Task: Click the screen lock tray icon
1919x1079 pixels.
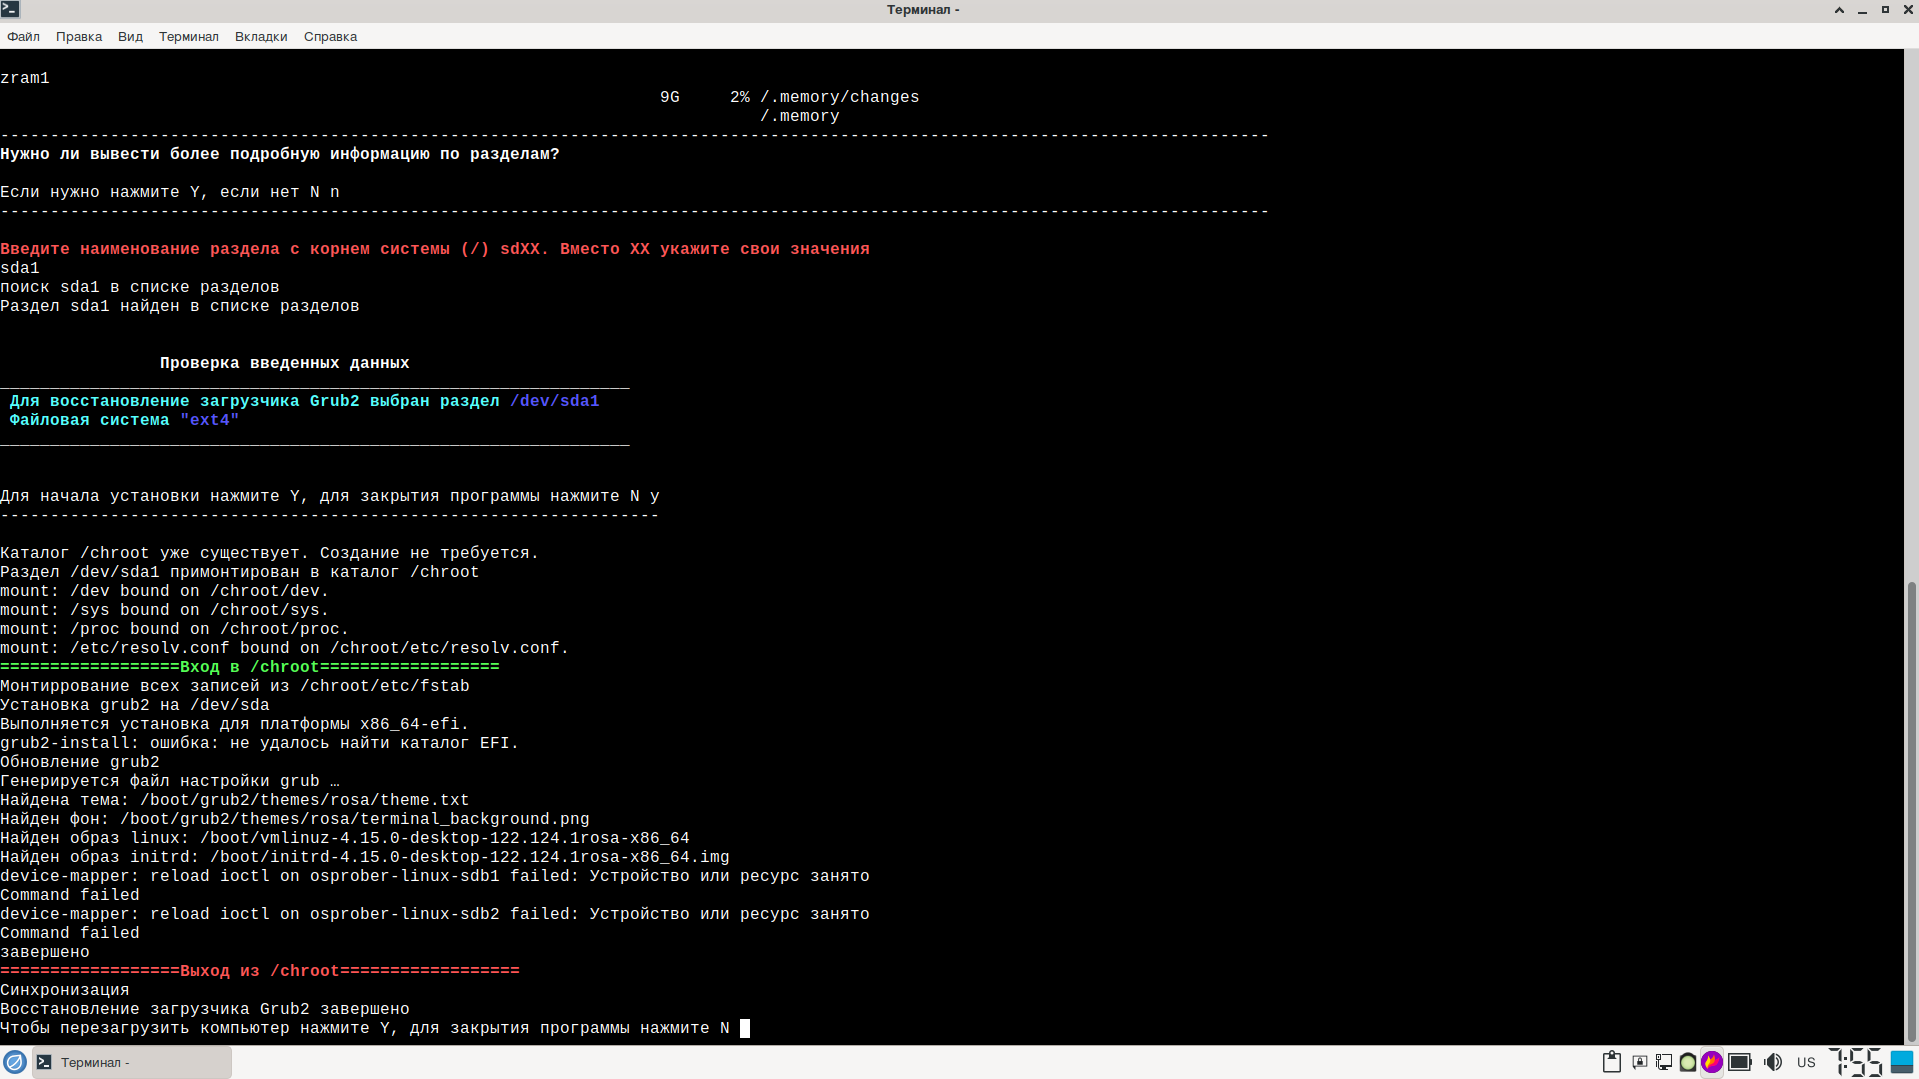Action: click(x=1639, y=1062)
